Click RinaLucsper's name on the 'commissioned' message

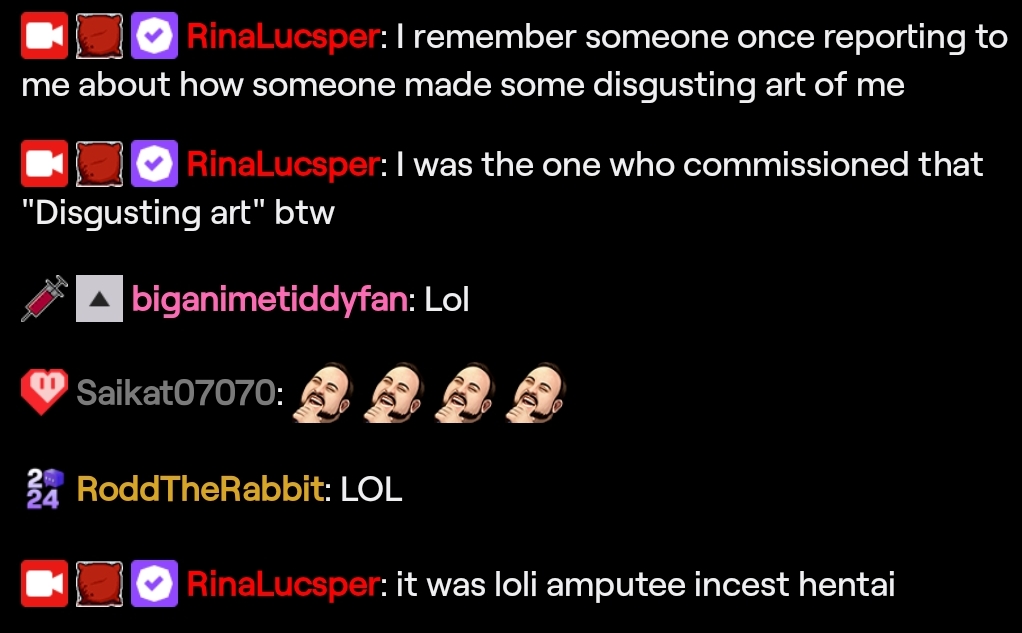click(282, 165)
